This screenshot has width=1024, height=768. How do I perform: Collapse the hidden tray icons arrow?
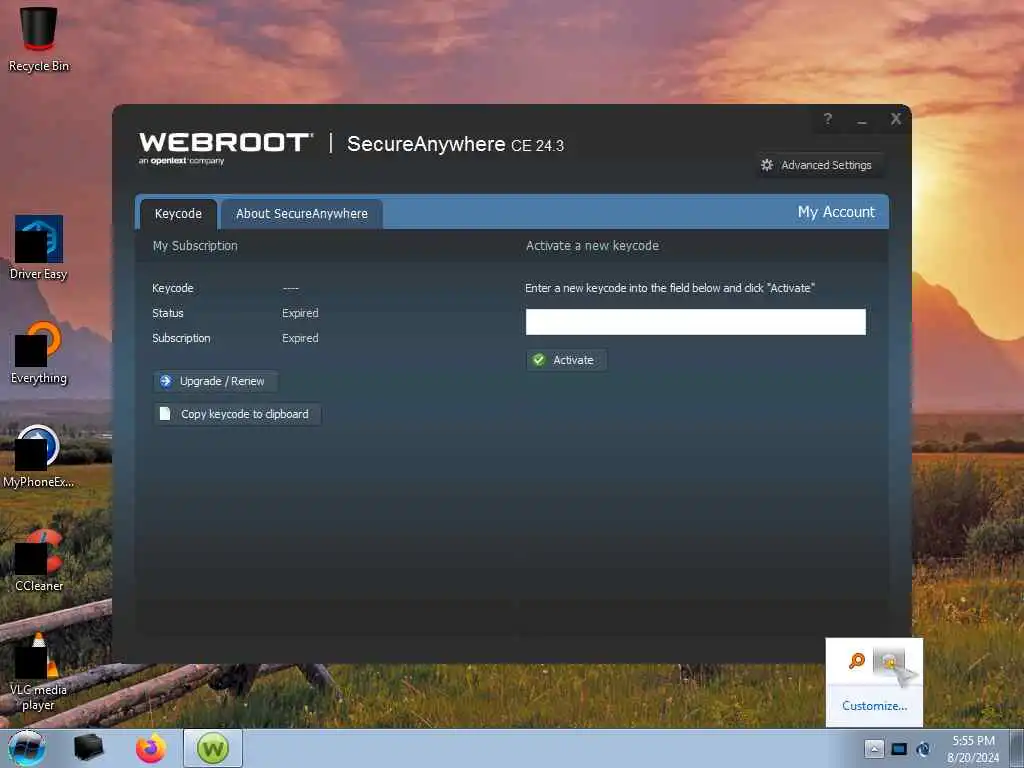pos(874,749)
